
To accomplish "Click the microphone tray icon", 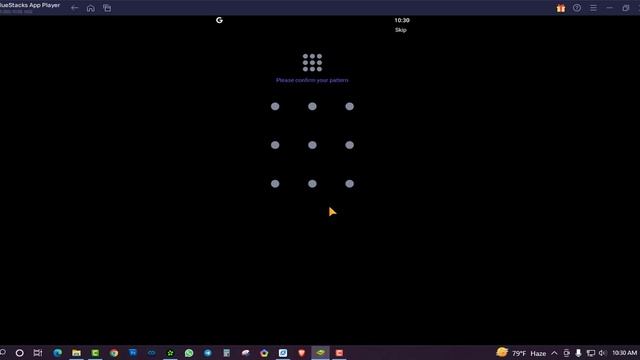I will point(578,353).
